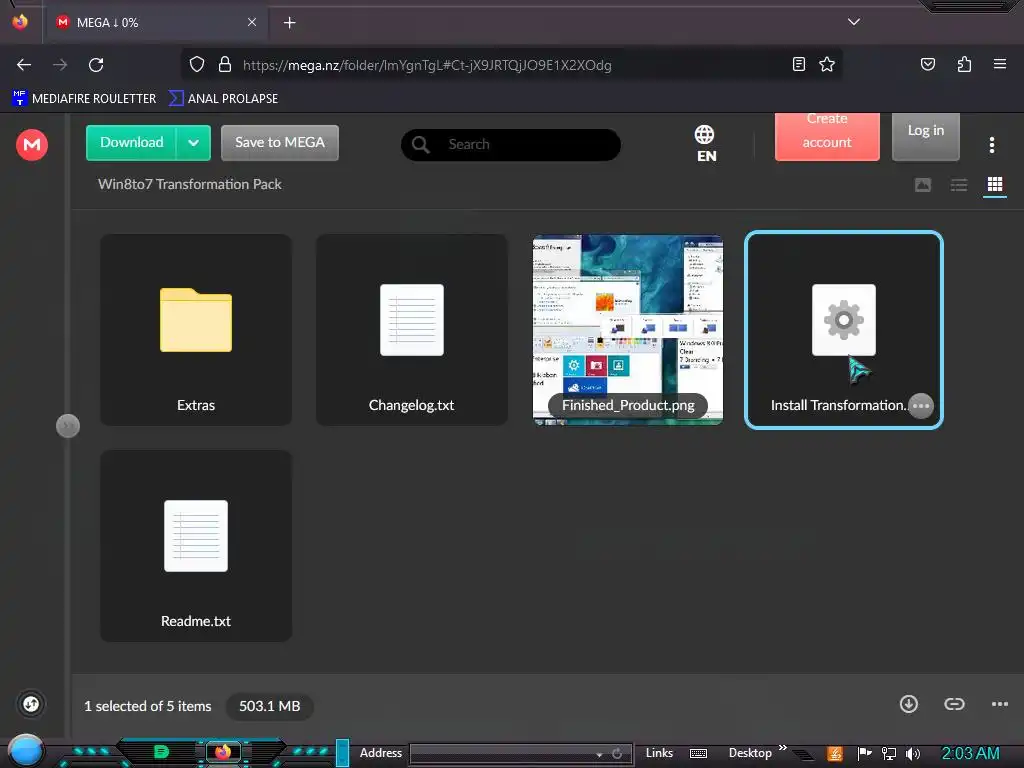This screenshot has width=1024, height=768.
Task: Click the Firefox taskbar button
Action: pyautogui.click(x=223, y=752)
